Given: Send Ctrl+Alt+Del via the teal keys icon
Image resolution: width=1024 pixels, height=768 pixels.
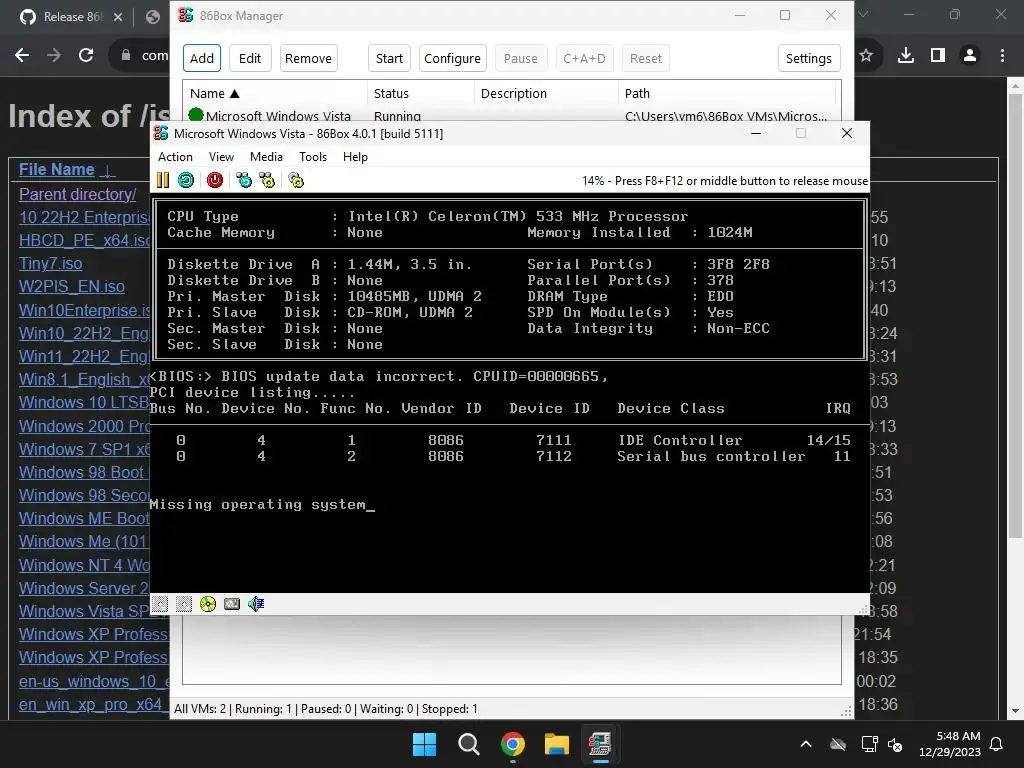Looking at the screenshot, I should pyautogui.click(x=244, y=180).
